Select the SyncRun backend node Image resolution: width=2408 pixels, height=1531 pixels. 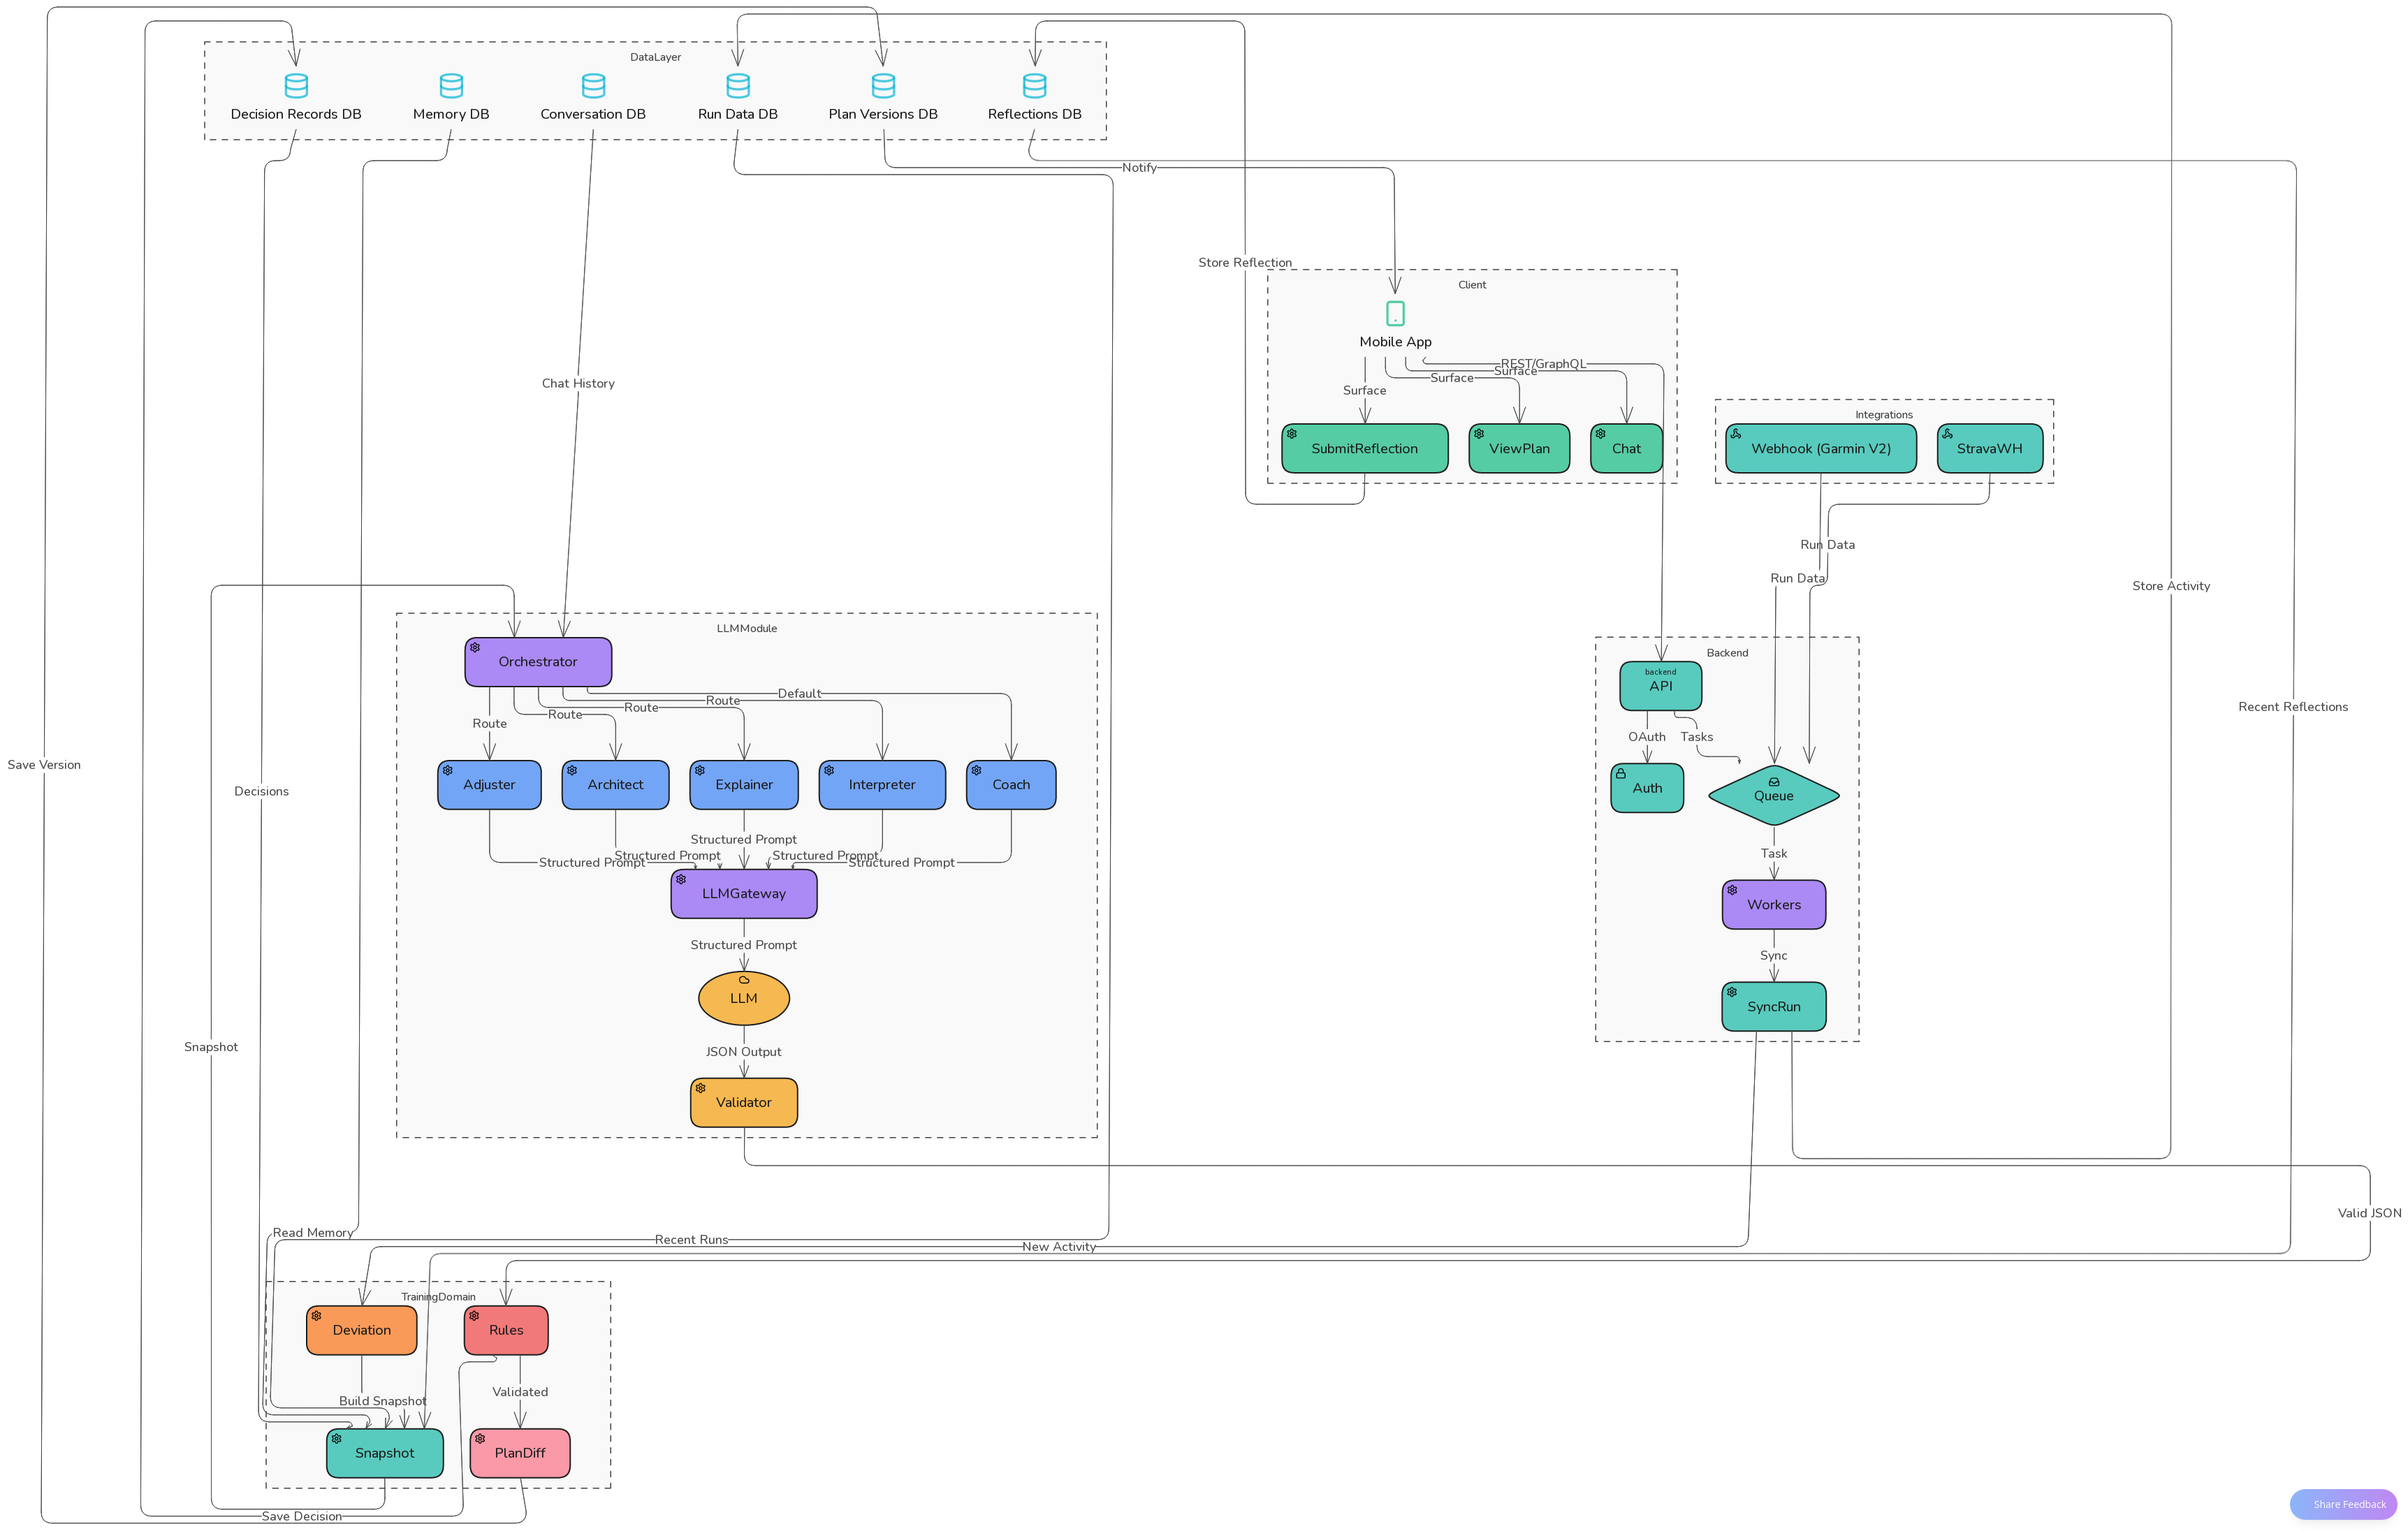coord(1774,1007)
